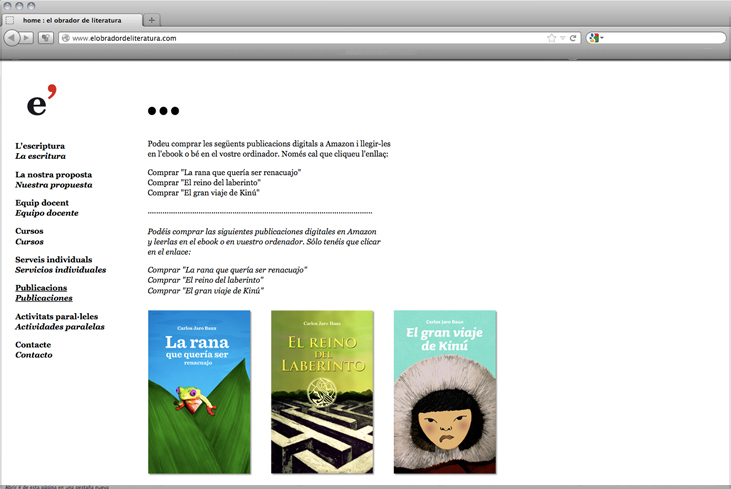Screen dimensions: 731x489
Task: Click the El Reino del Laberinto book cover
Action: pyautogui.click(x=322, y=392)
